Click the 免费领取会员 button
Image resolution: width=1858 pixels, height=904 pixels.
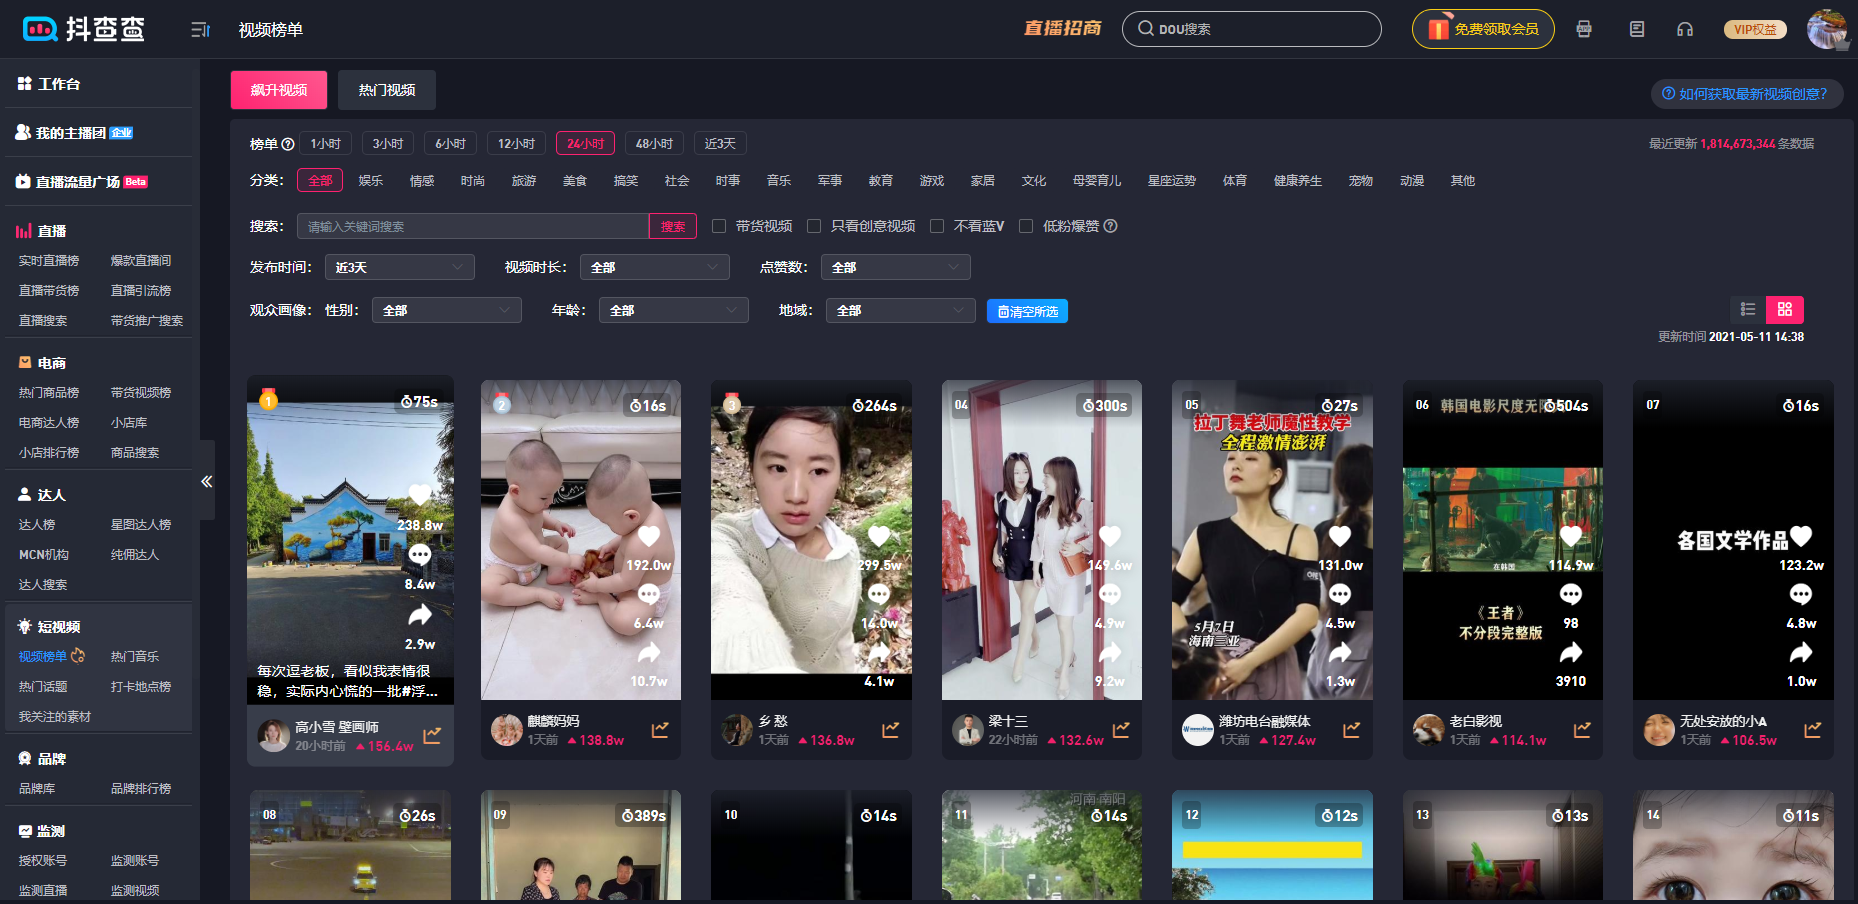click(x=1483, y=29)
